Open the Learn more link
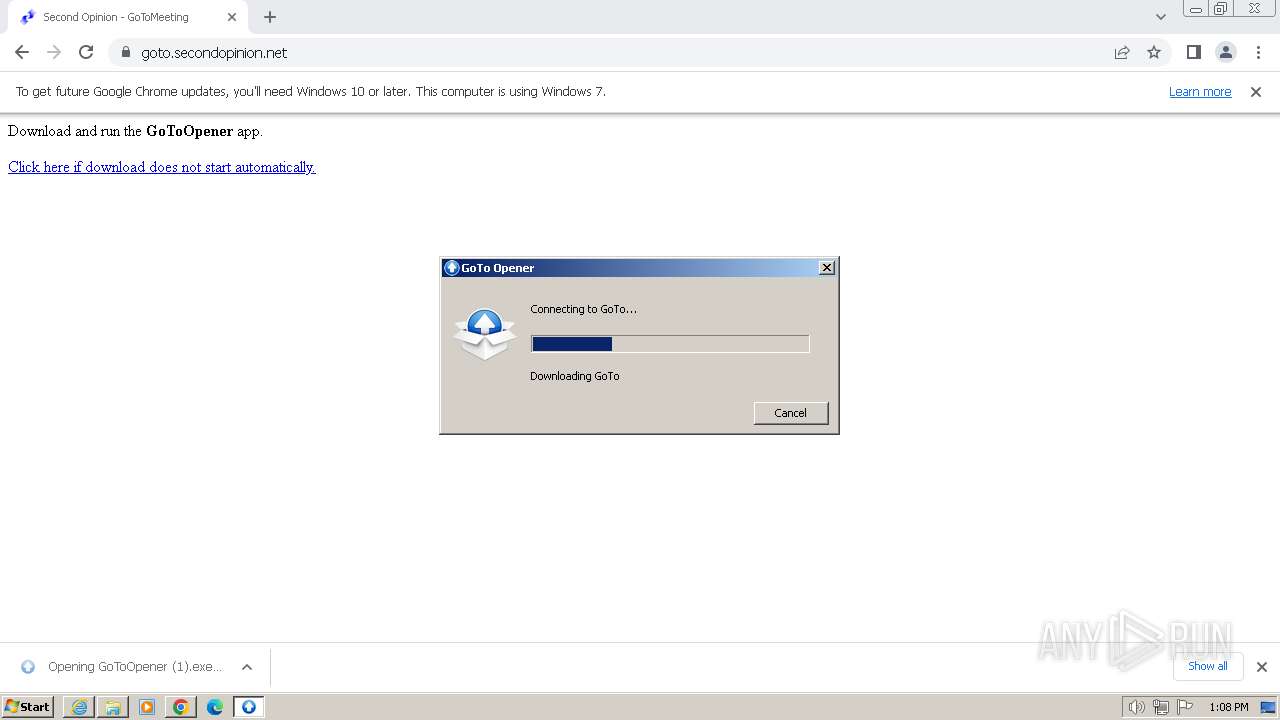Viewport: 1280px width, 720px height. tap(1200, 92)
